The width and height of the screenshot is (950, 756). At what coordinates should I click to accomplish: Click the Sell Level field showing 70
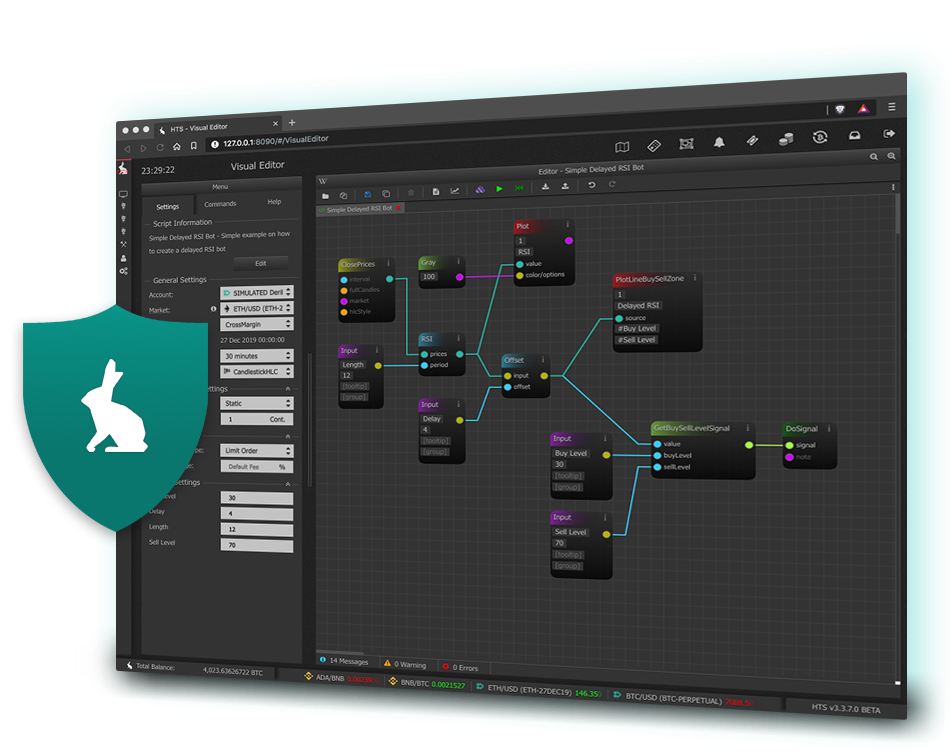click(257, 545)
